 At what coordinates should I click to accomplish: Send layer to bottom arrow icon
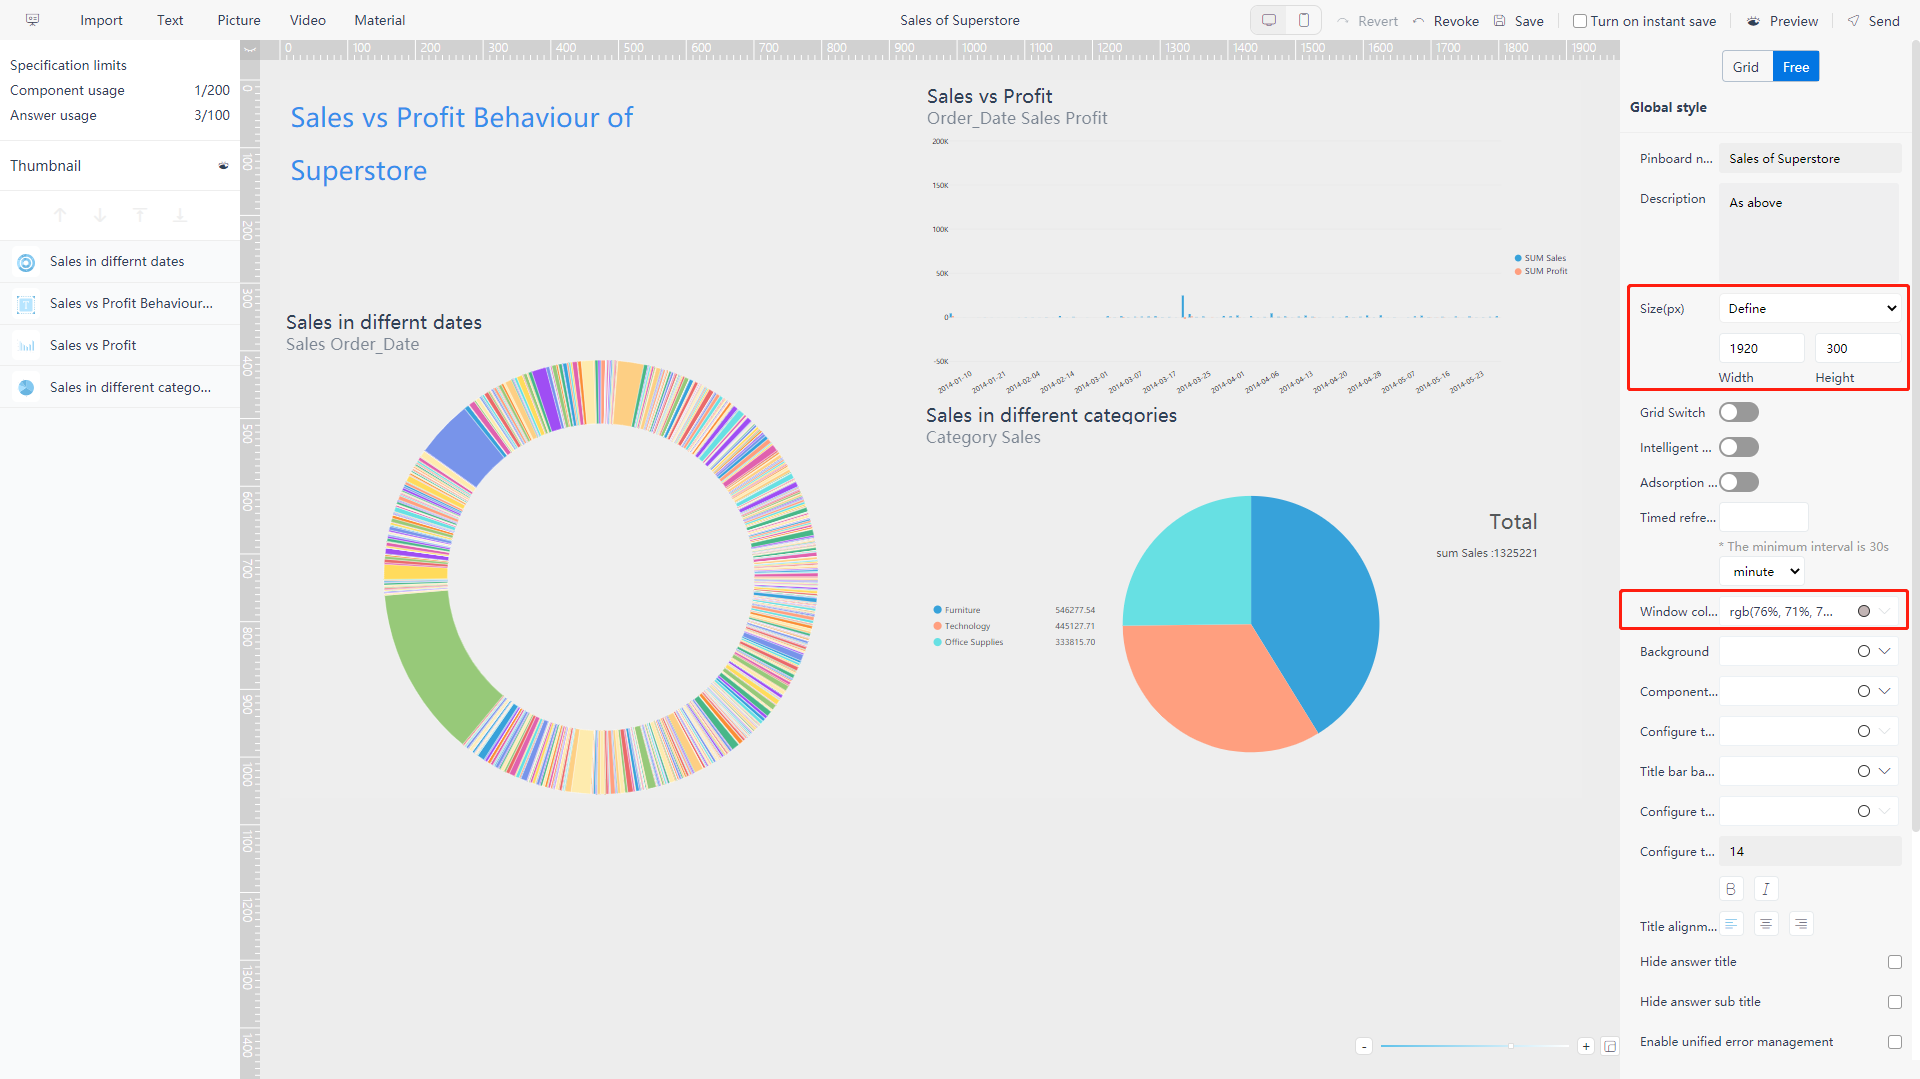pos(180,215)
